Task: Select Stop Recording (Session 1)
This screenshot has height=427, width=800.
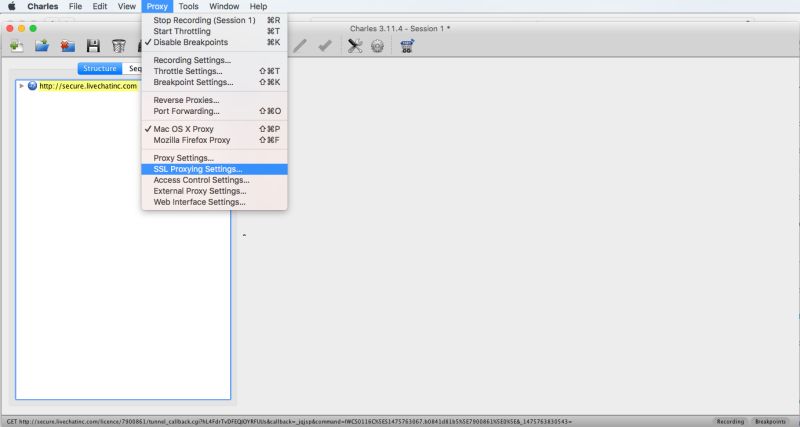Action: pos(214,20)
